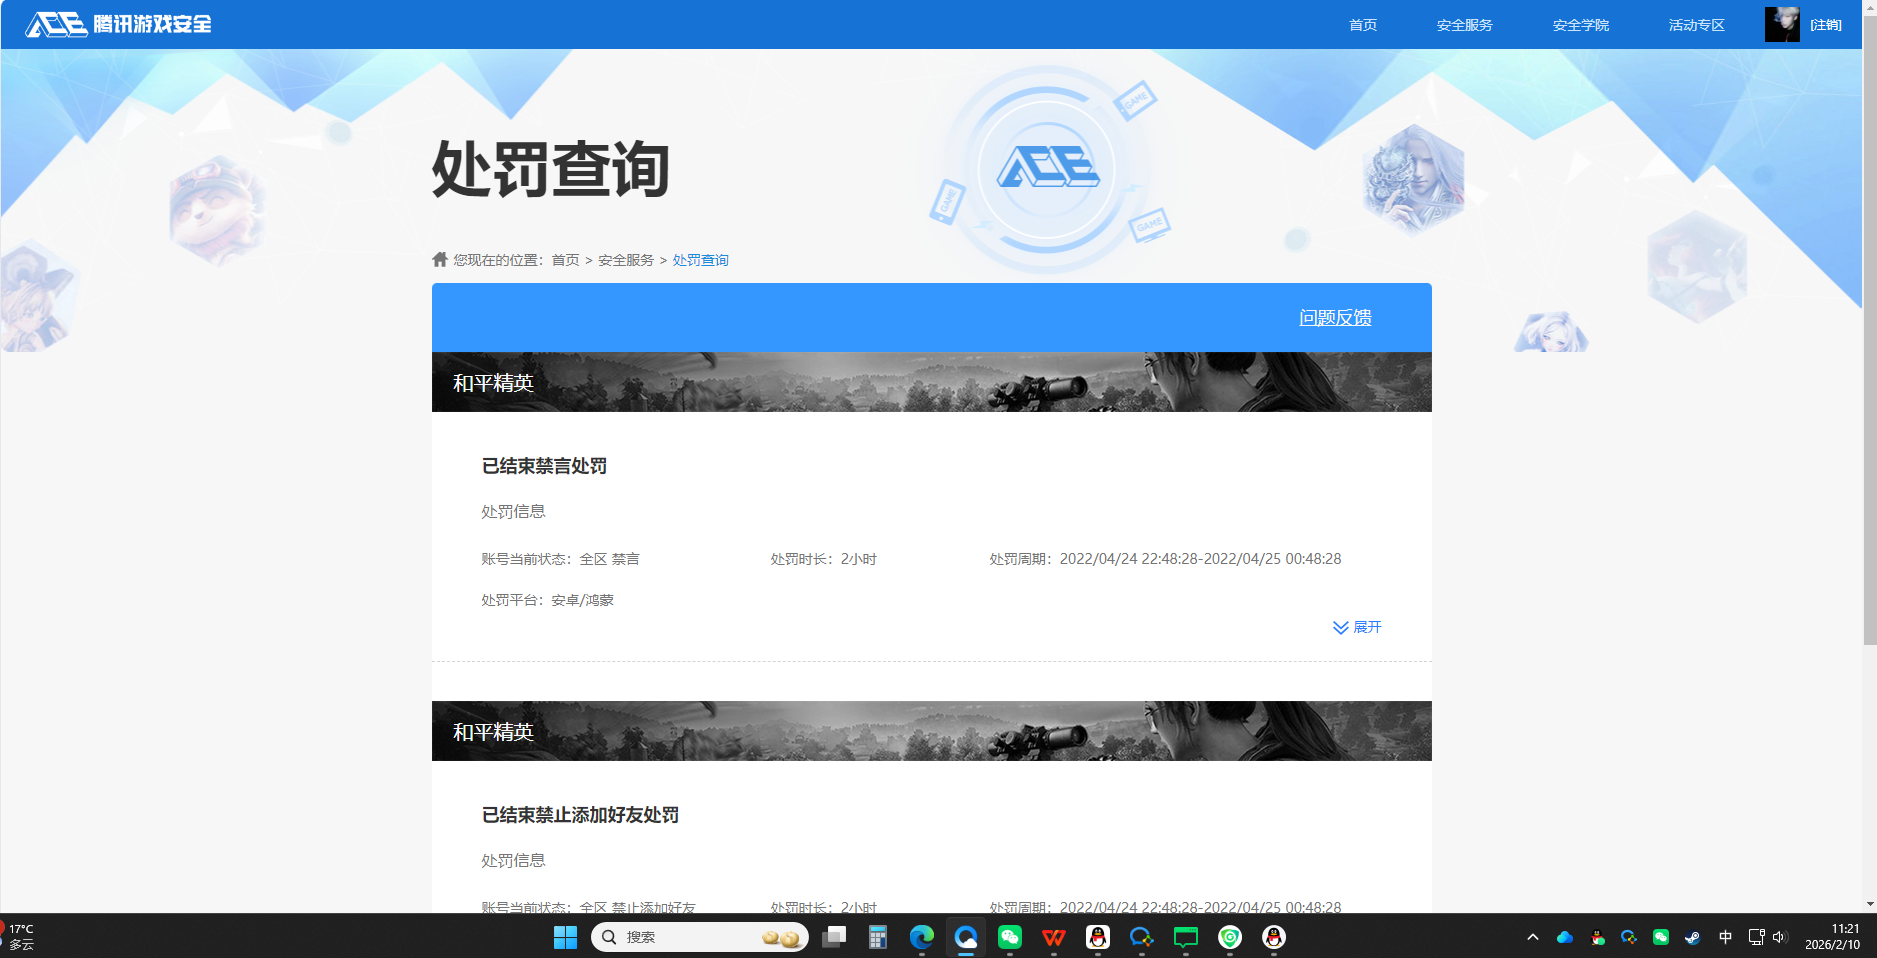Open QQ from the taskbar
Viewport: 1877px width, 958px height.
pos(1097,937)
